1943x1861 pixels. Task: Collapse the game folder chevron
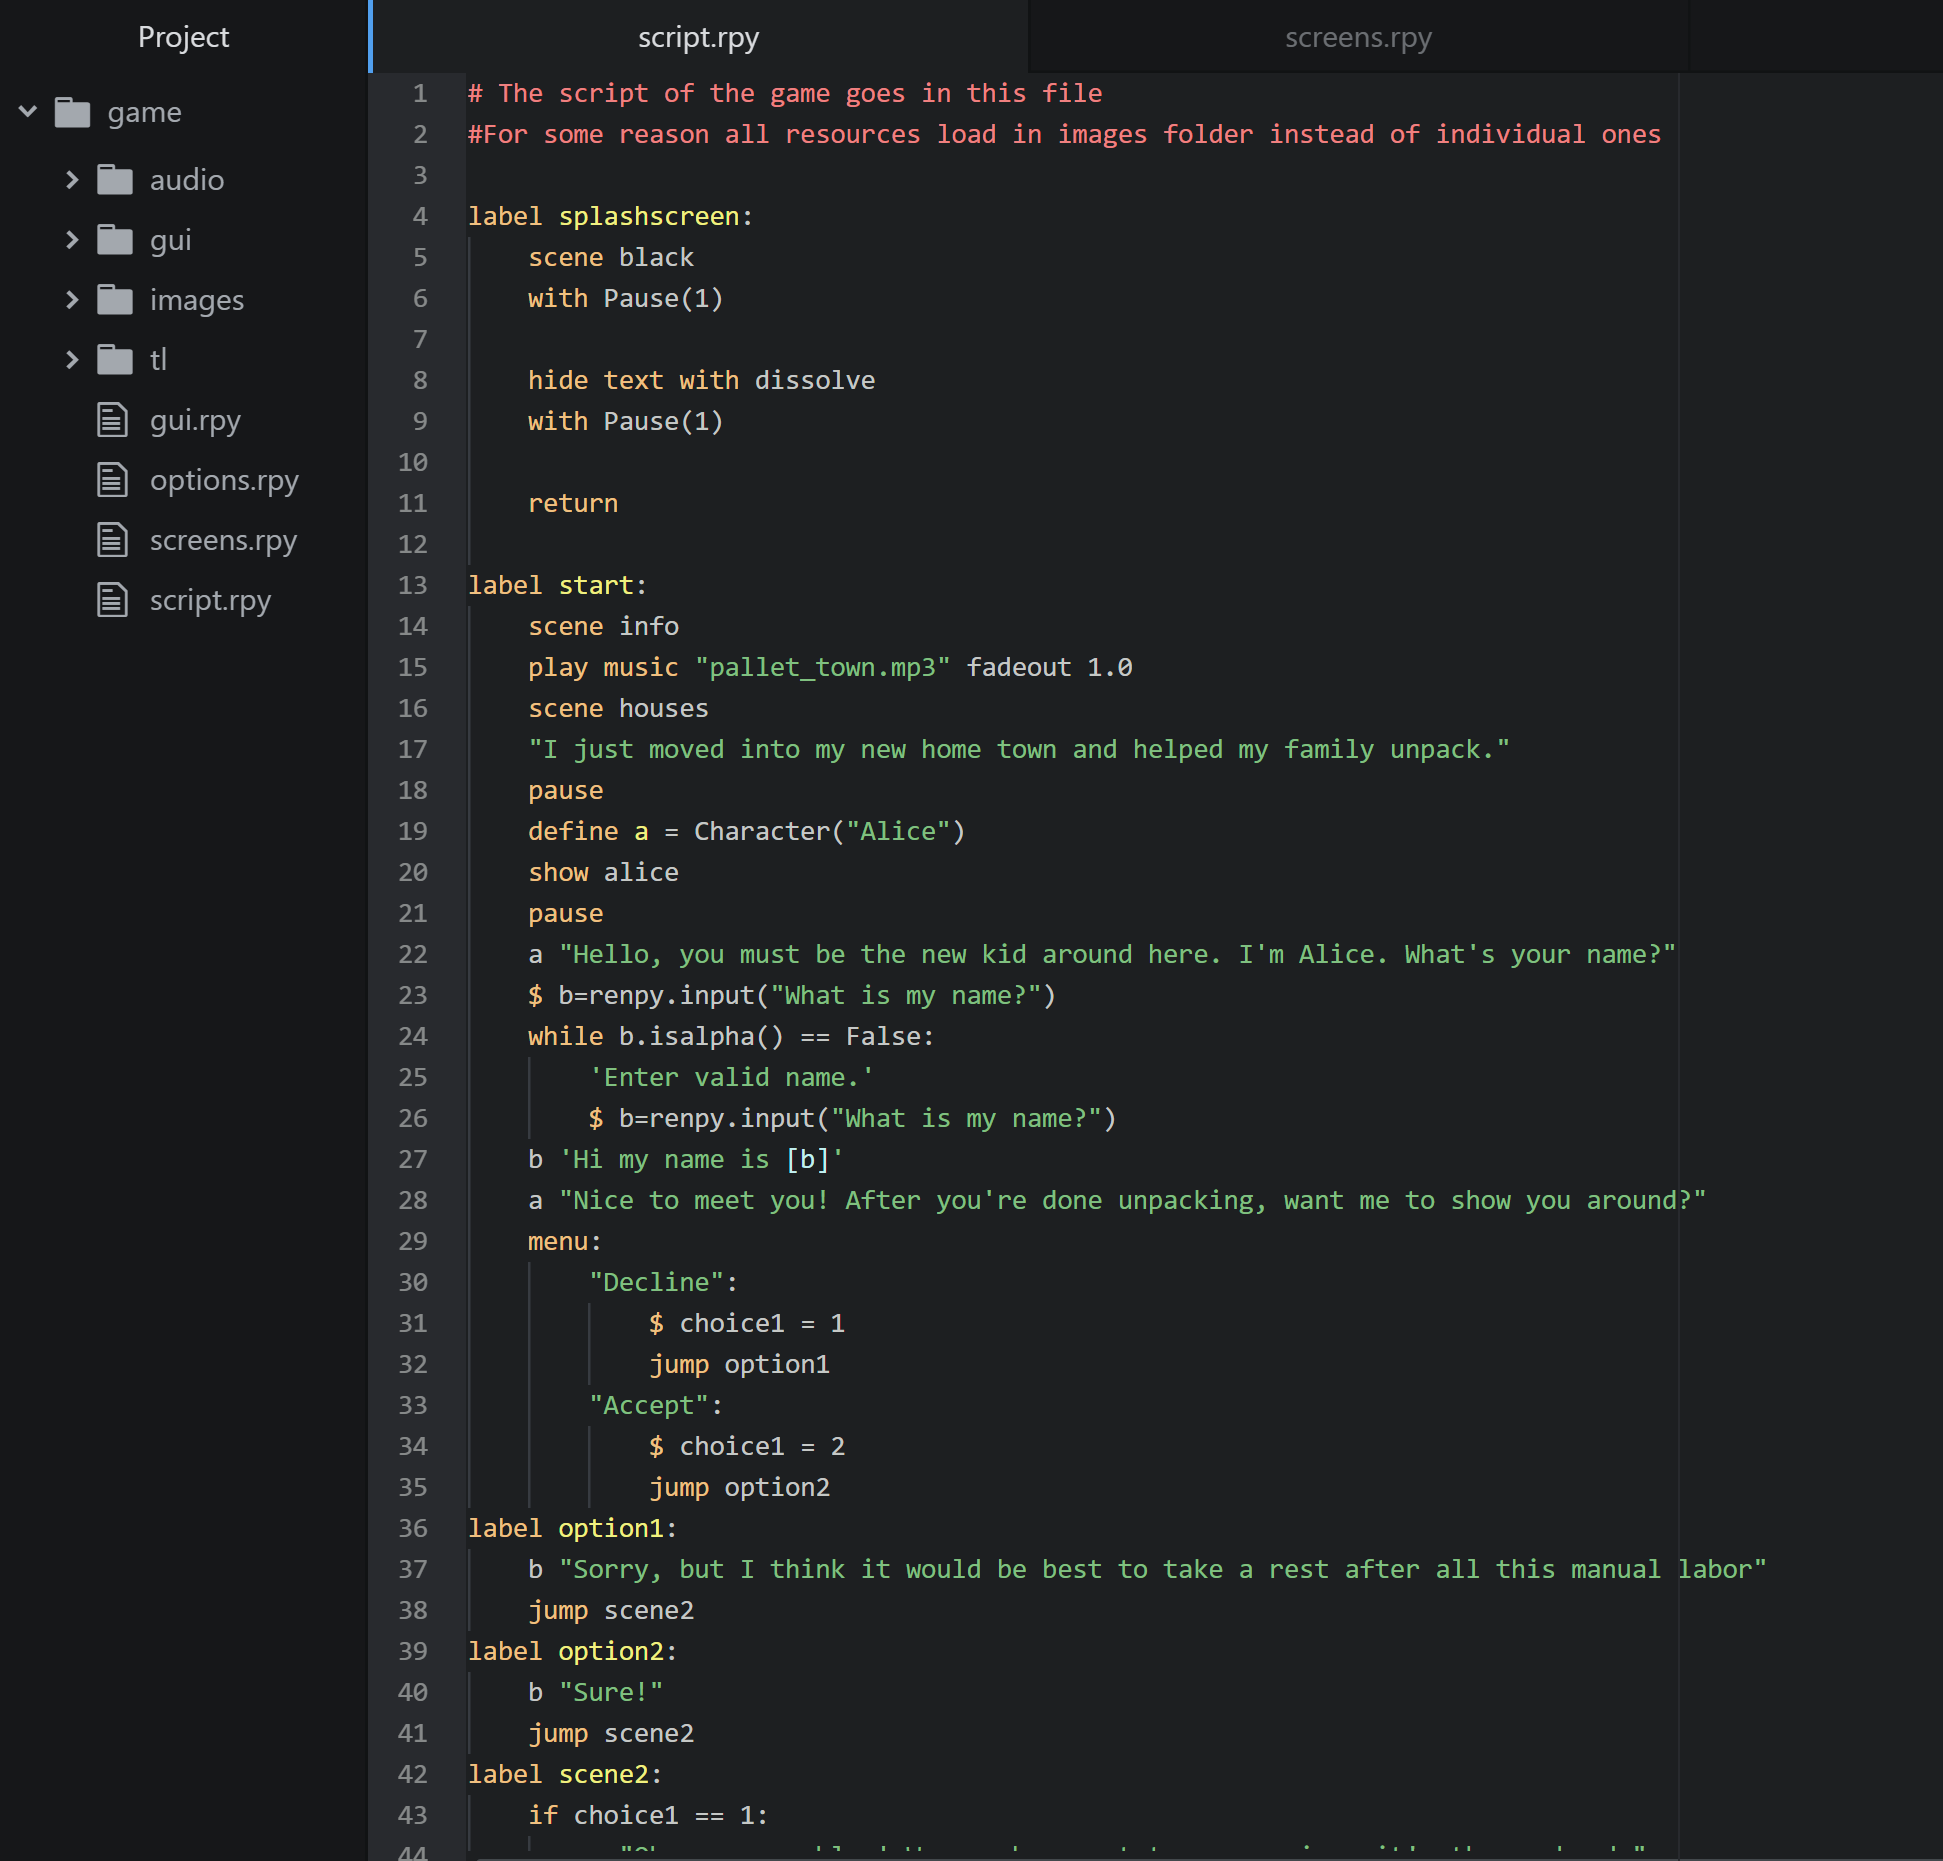28,111
